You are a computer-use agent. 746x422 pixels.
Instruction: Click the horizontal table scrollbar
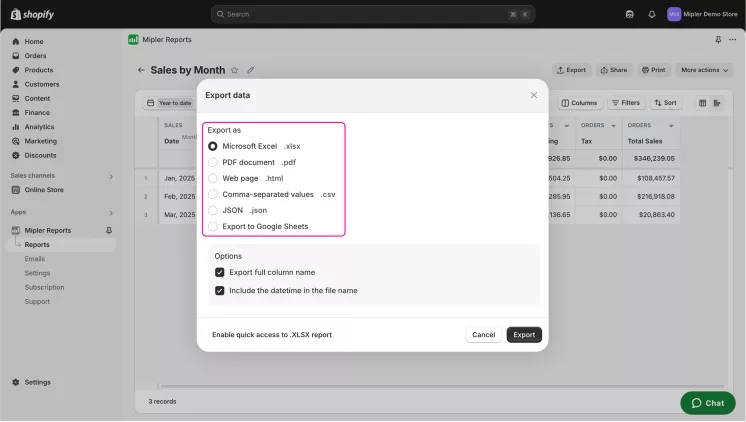pos(442,386)
